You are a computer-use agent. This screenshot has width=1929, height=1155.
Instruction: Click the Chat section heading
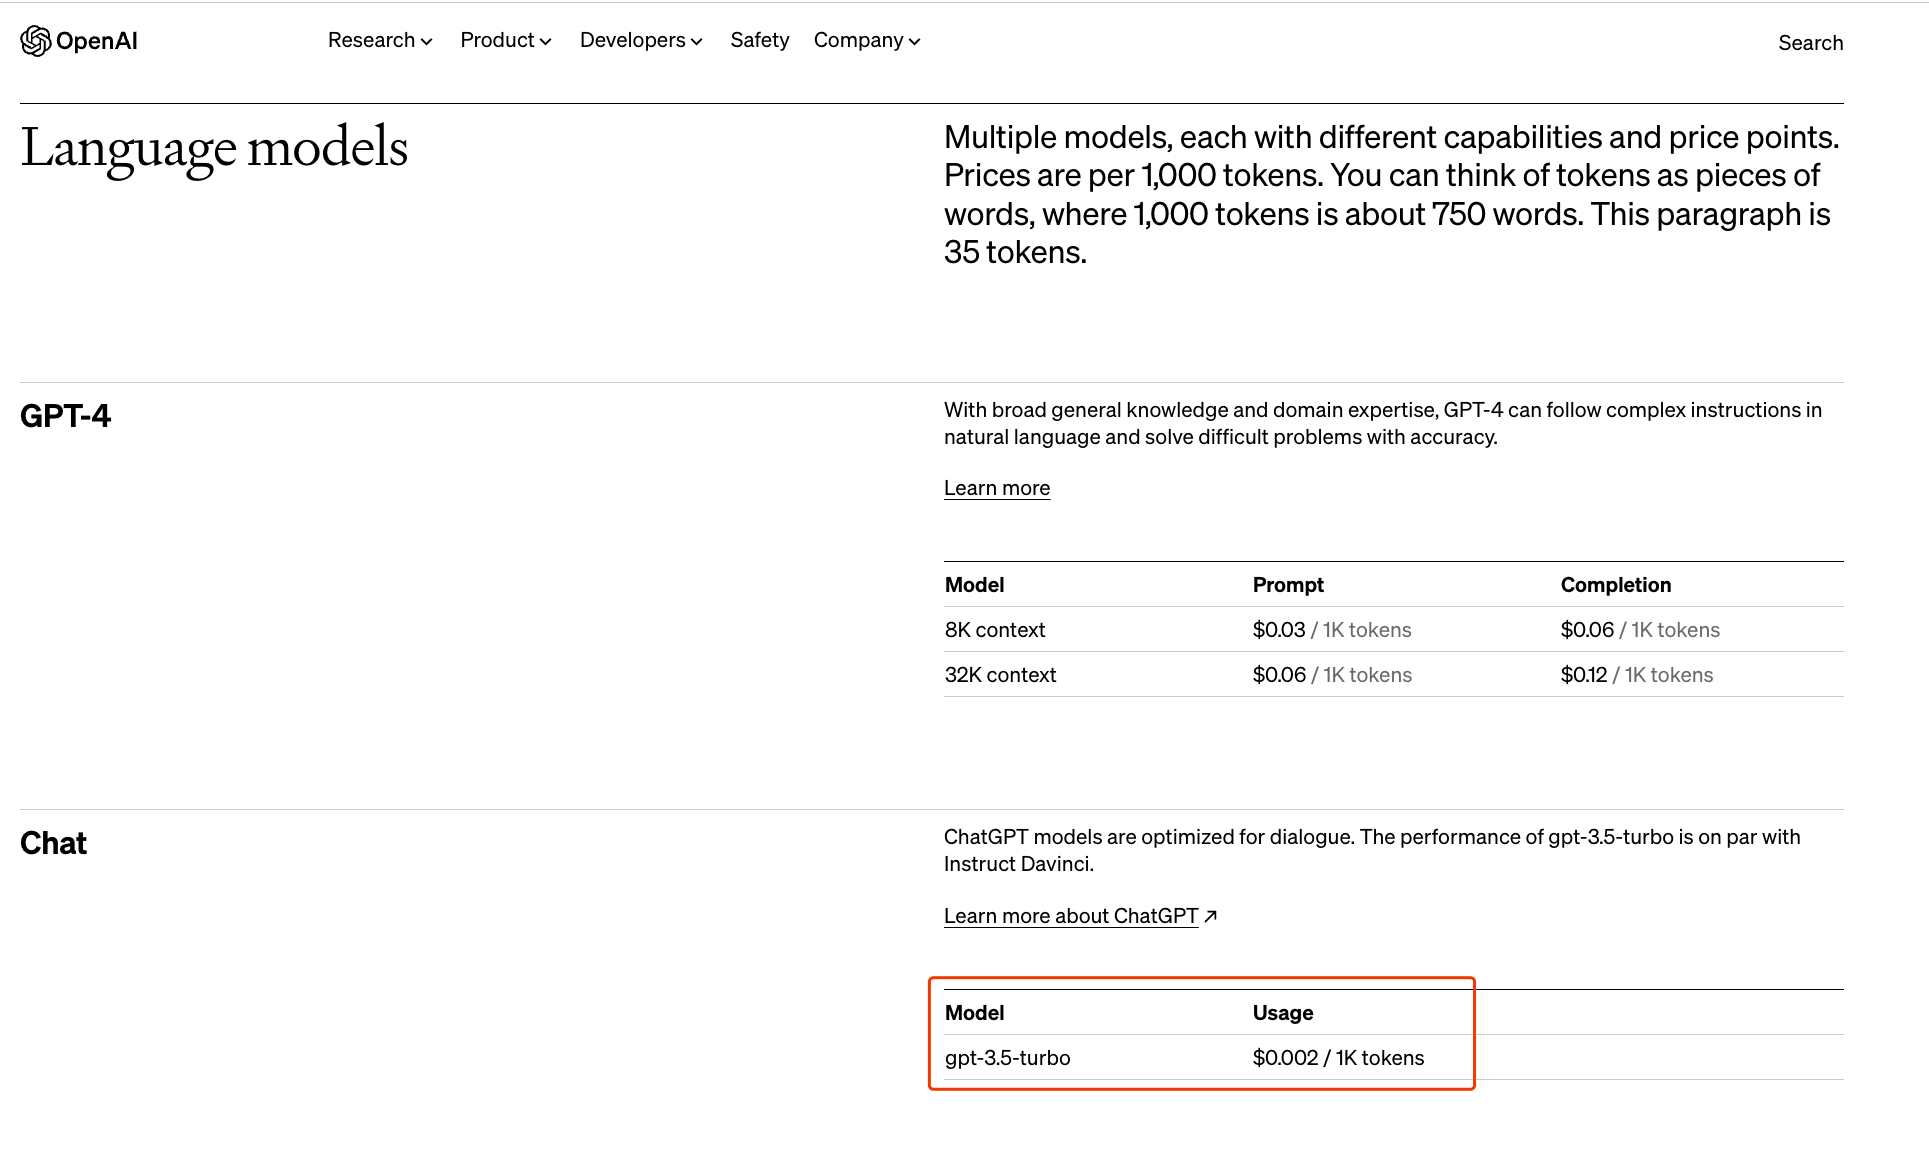[x=53, y=844]
